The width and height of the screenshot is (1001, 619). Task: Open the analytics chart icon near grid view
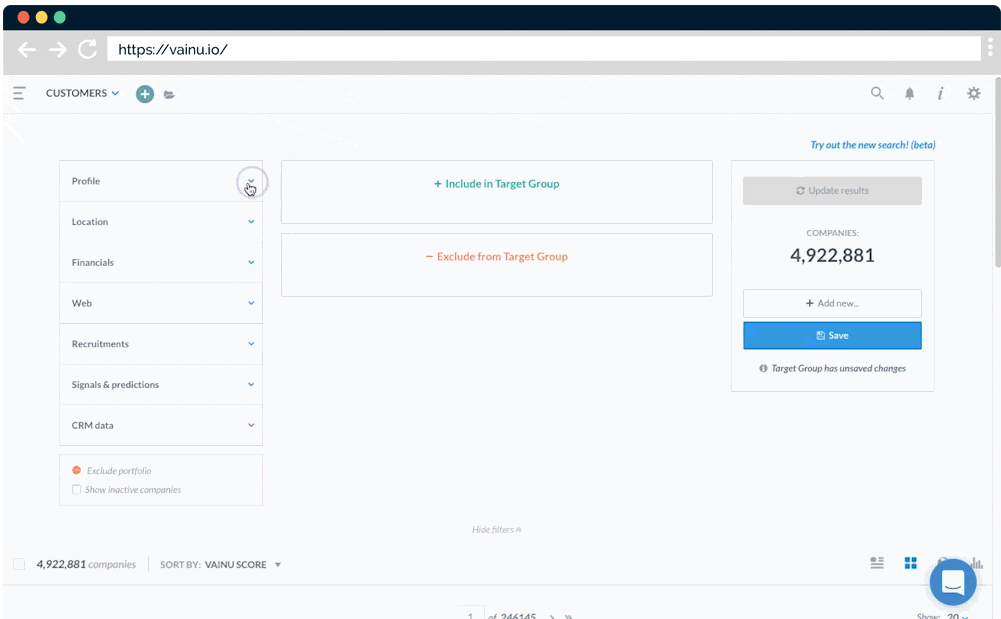(x=976, y=563)
